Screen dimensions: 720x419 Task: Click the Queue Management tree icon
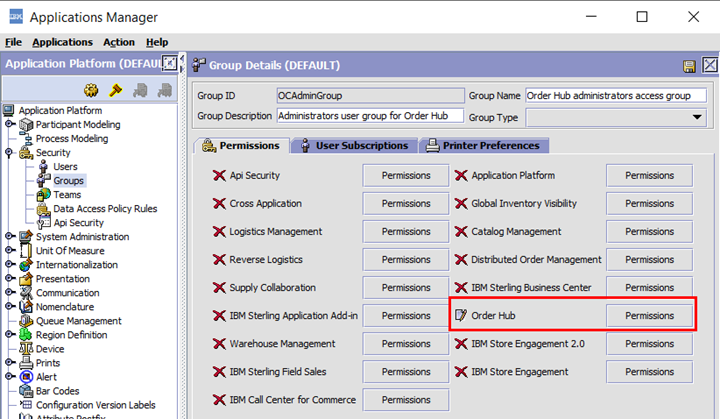coord(26,321)
